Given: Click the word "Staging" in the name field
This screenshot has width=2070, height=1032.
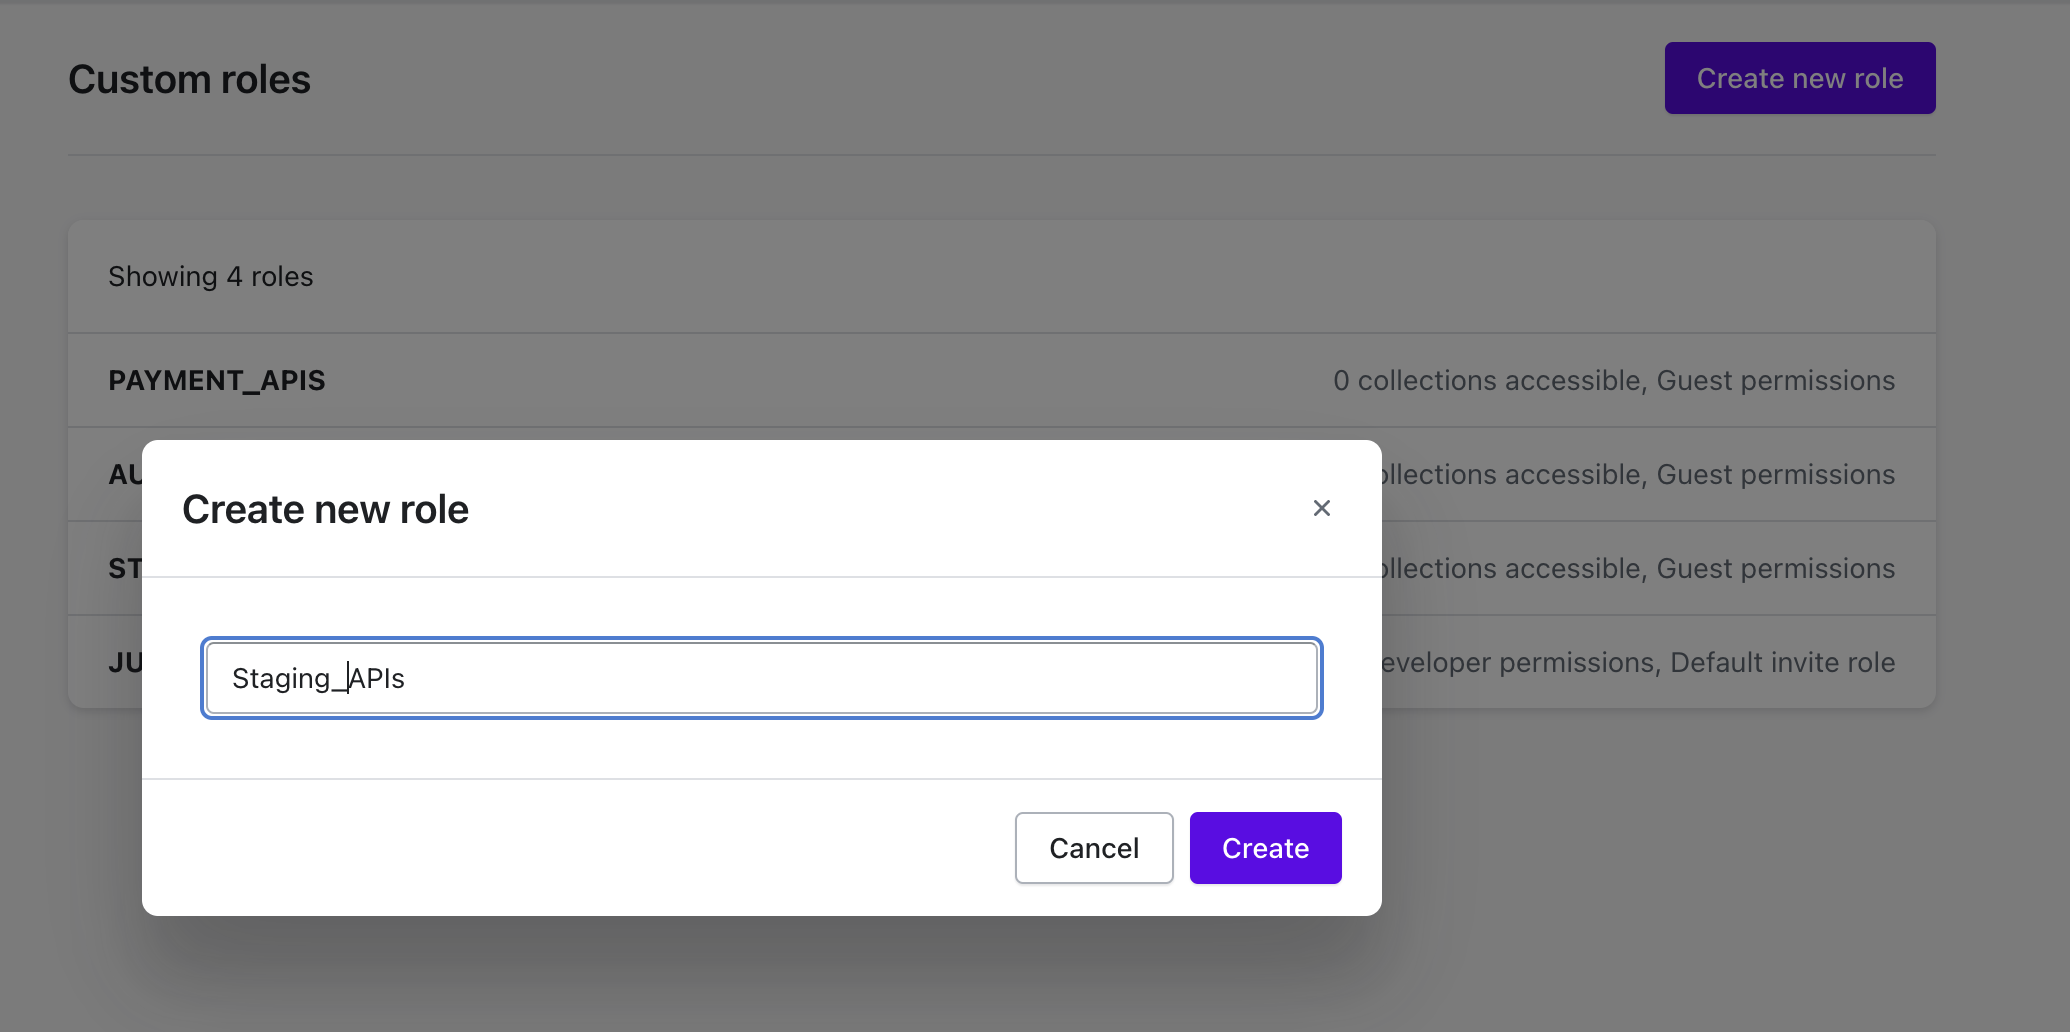Looking at the screenshot, I should pos(280,678).
